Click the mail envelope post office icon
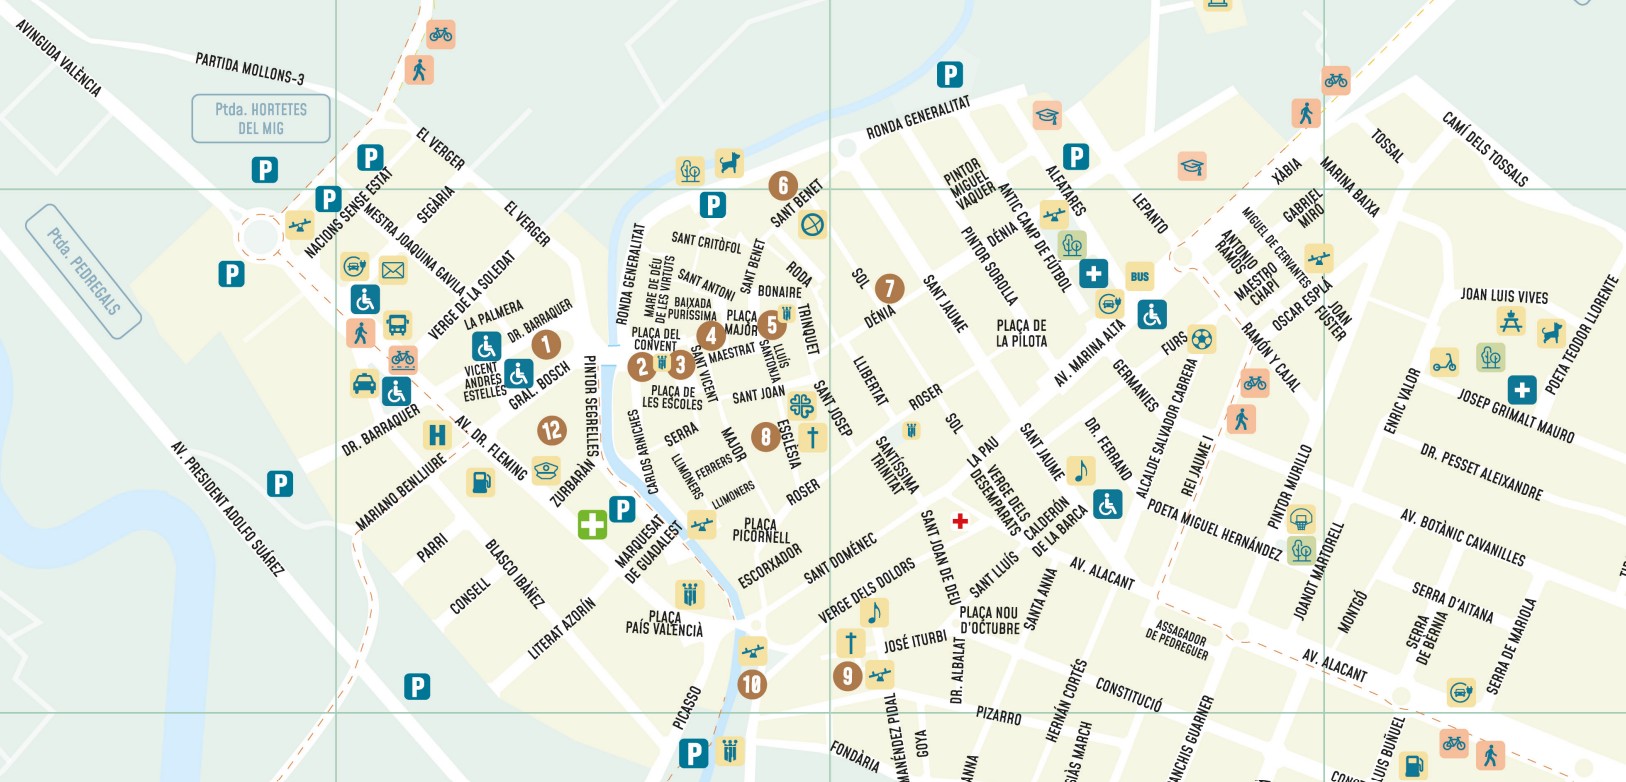The height and width of the screenshot is (782, 1626). click(393, 270)
